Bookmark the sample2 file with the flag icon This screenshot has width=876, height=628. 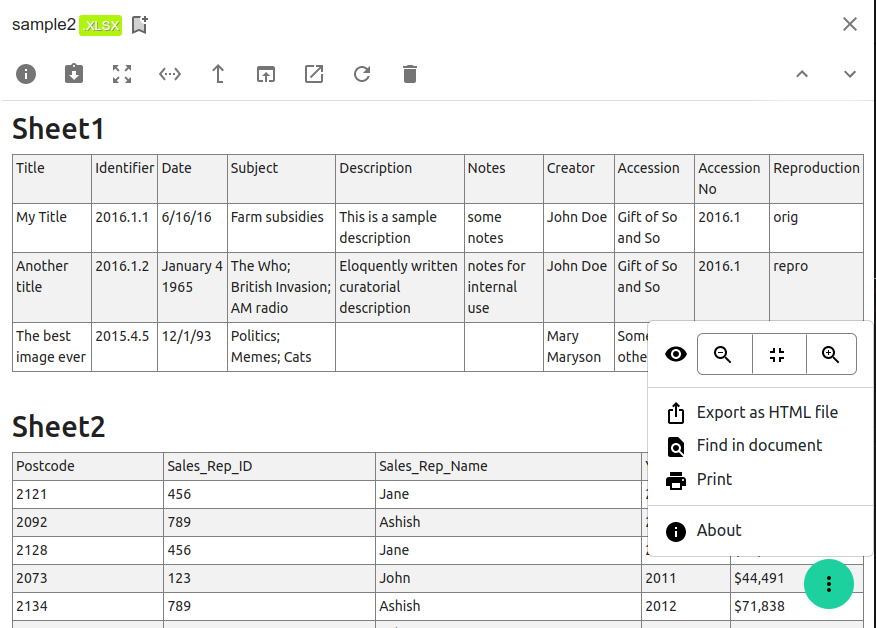coord(139,24)
